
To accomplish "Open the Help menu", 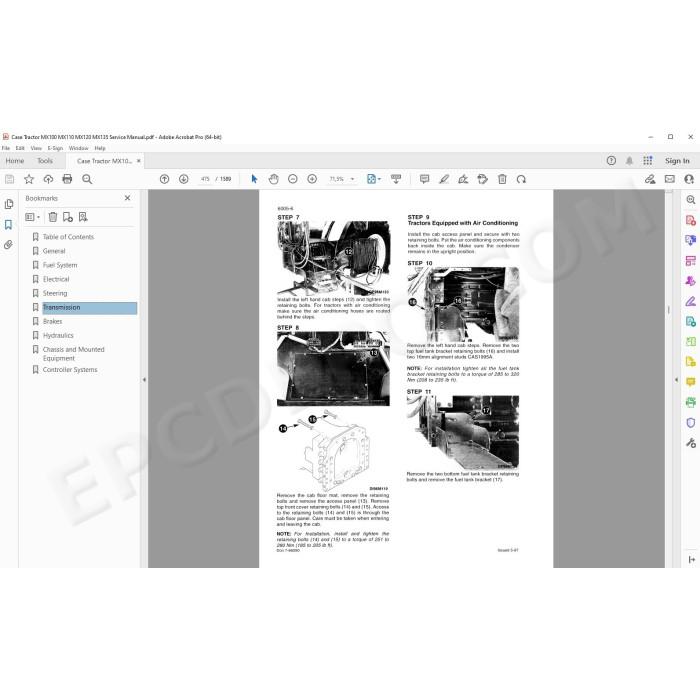I will [x=100, y=148].
